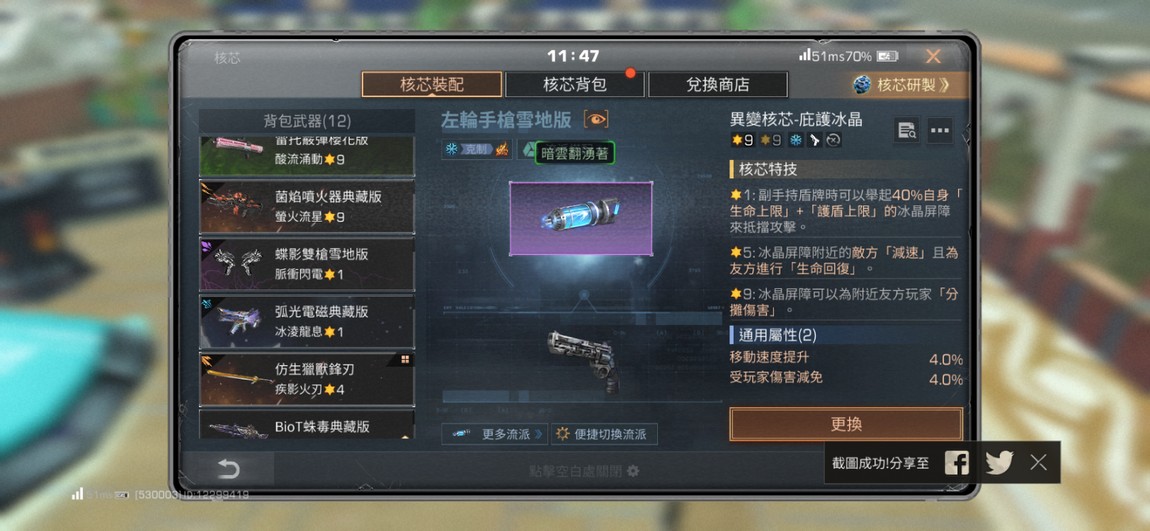1150x531 pixels.
Task: Switch to 核芯背包 tab
Action: (574, 84)
